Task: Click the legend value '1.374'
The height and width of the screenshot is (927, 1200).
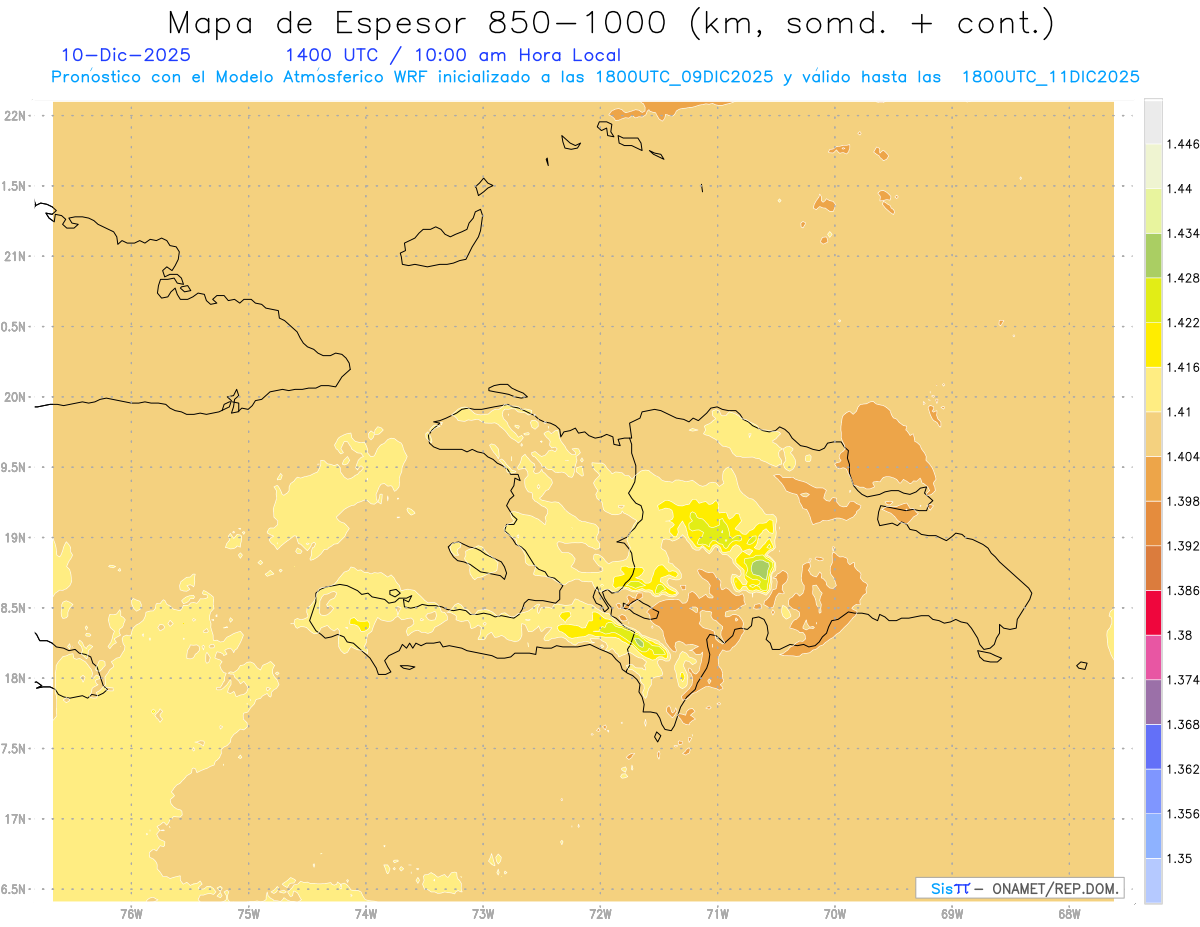Action: 1183,680
